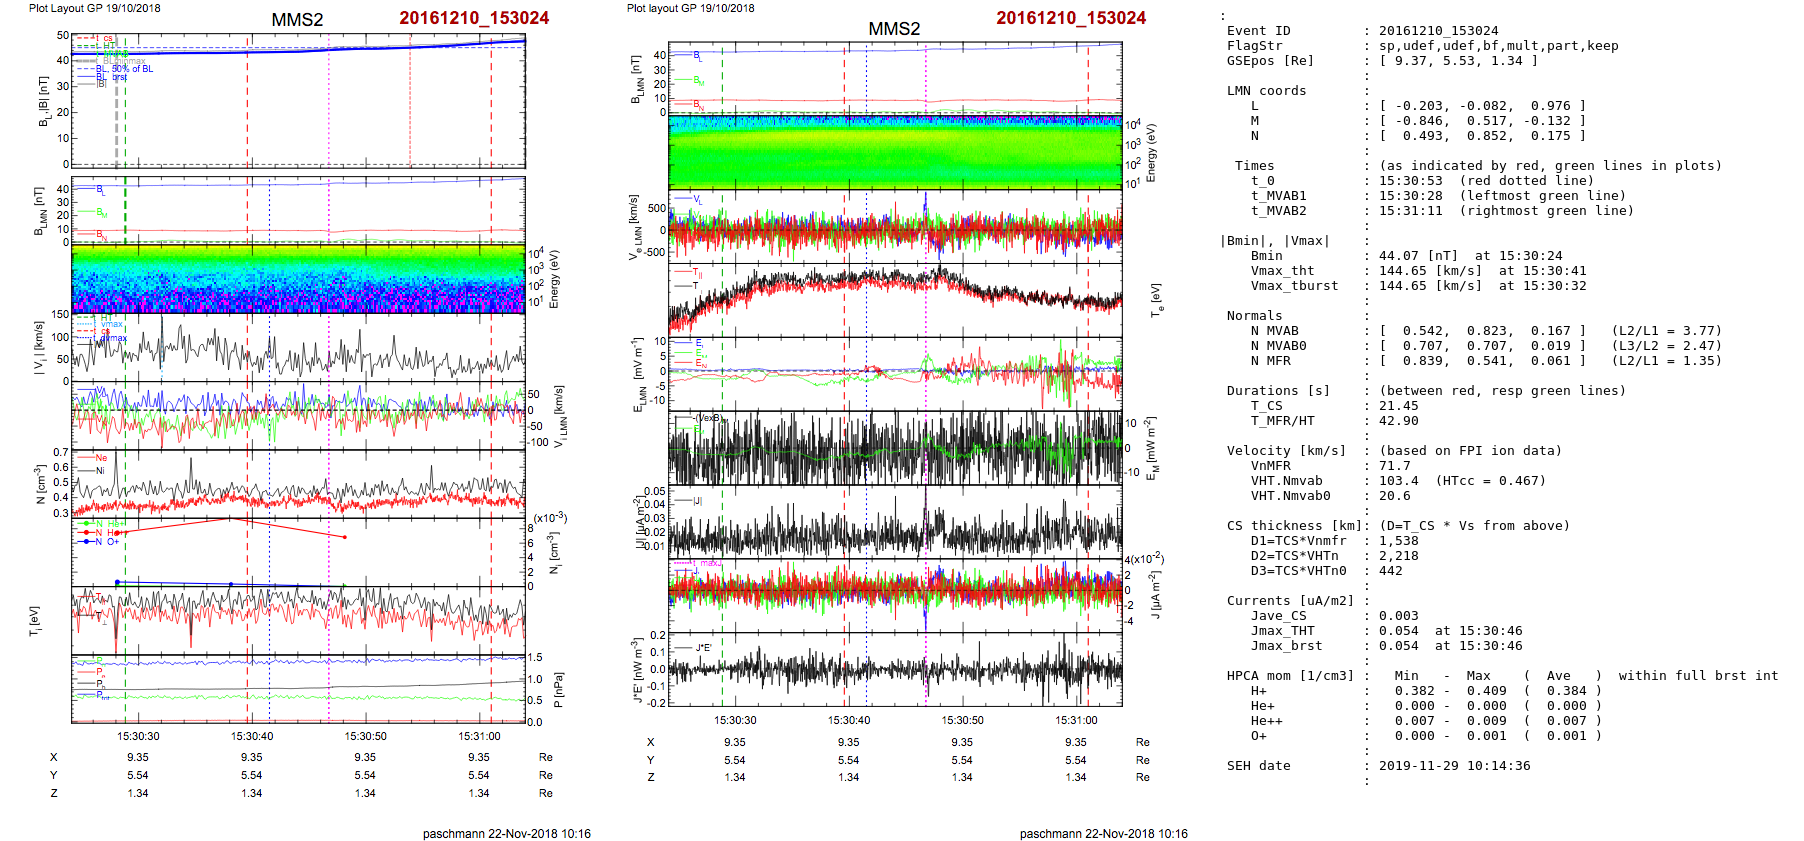Click the red 20161210_153024 heading on left plot
This screenshot has width=1804, height=841.
point(474,18)
